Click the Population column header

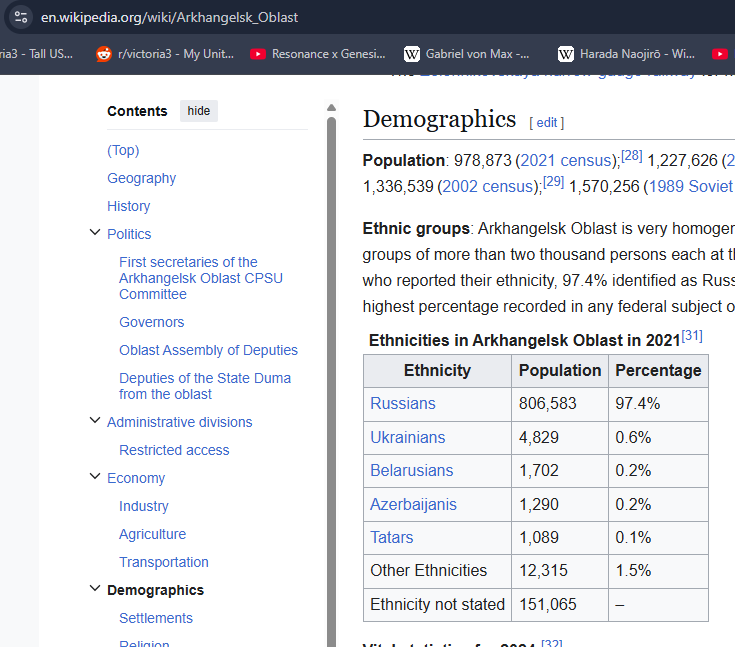[x=560, y=370]
